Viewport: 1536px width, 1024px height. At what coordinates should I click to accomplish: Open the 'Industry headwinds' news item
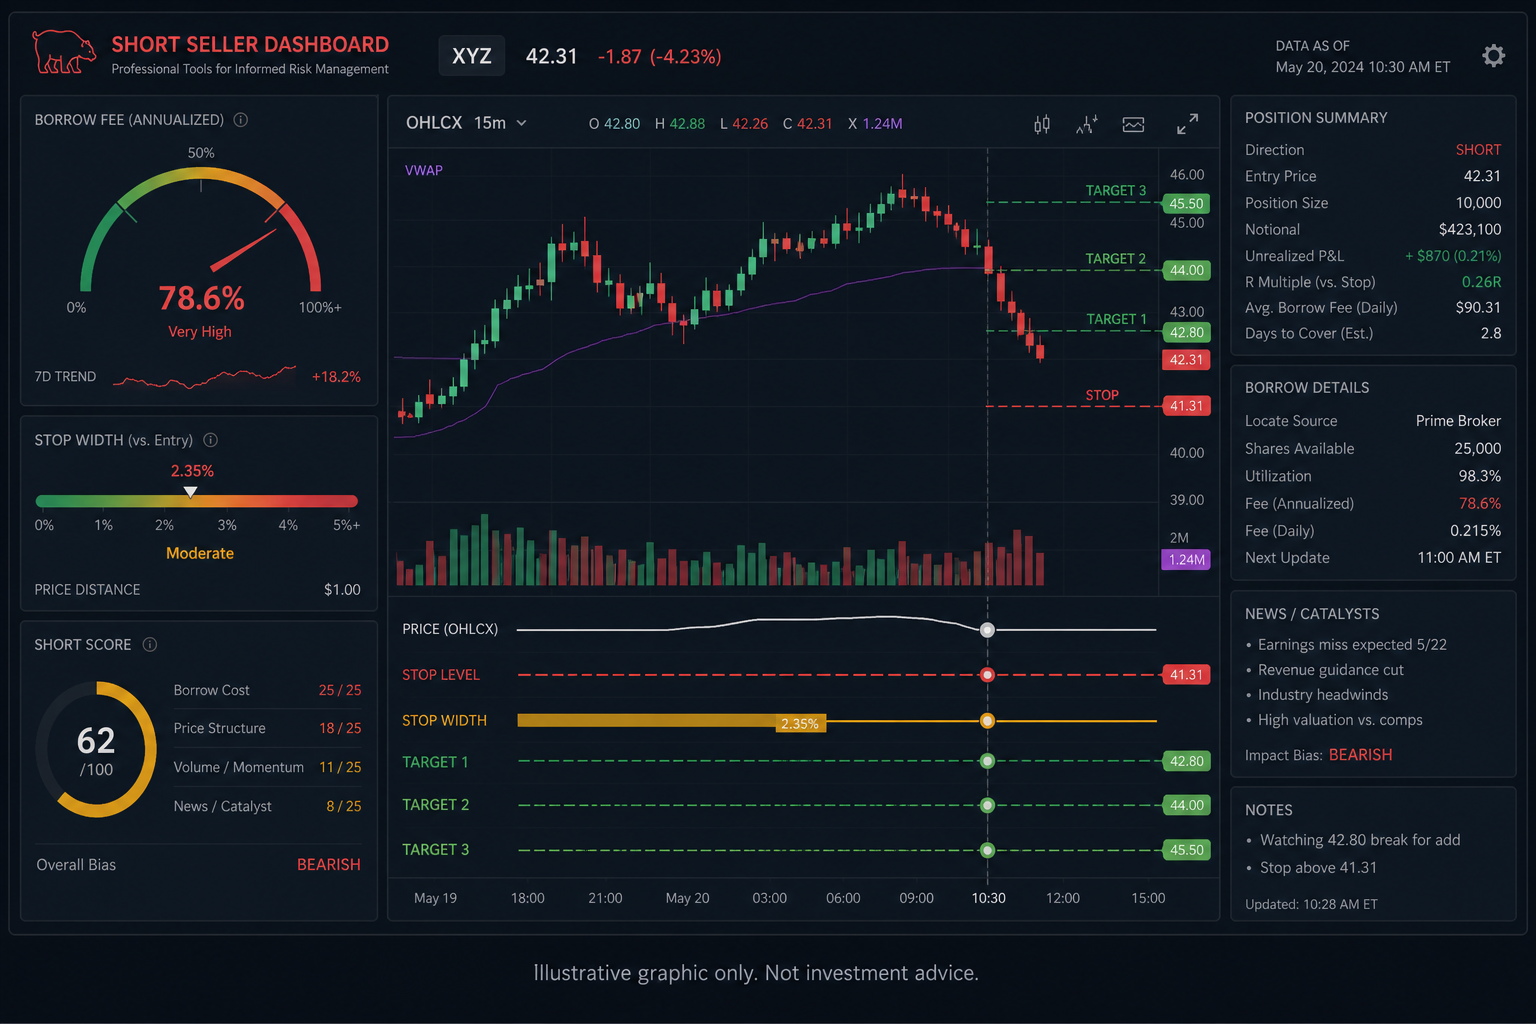pos(1322,695)
